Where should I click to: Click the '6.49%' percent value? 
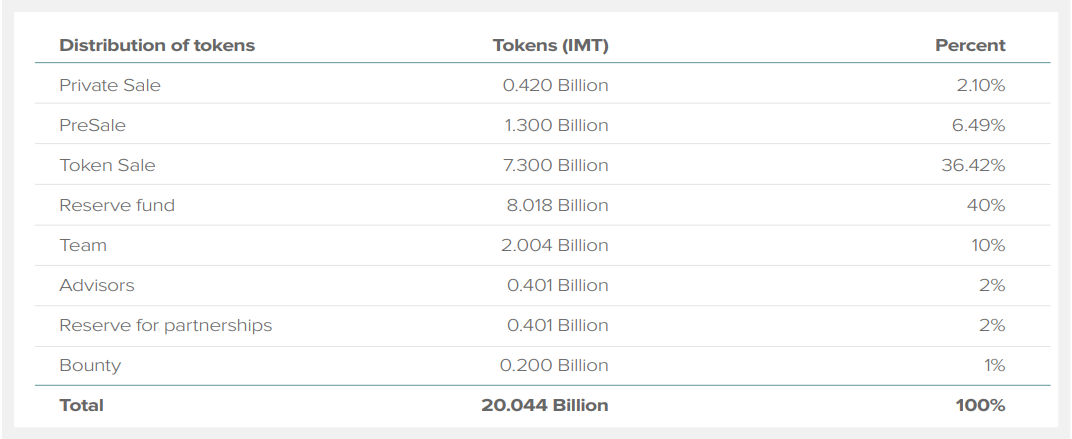979,125
